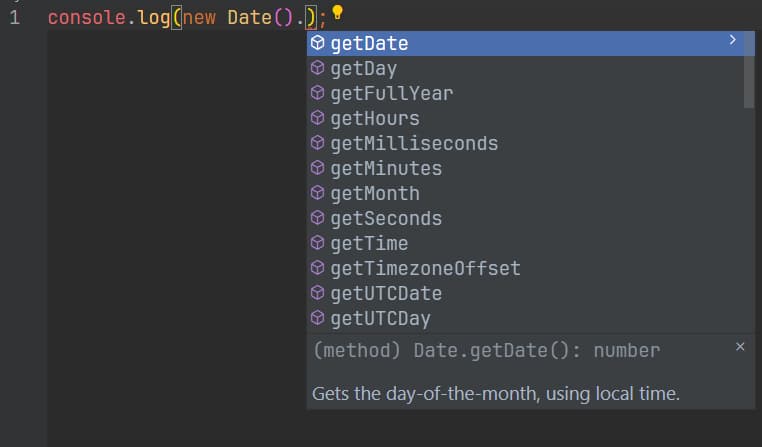Click the cube icon next to getTimezoneOffset
The height and width of the screenshot is (447, 762).
click(317, 268)
